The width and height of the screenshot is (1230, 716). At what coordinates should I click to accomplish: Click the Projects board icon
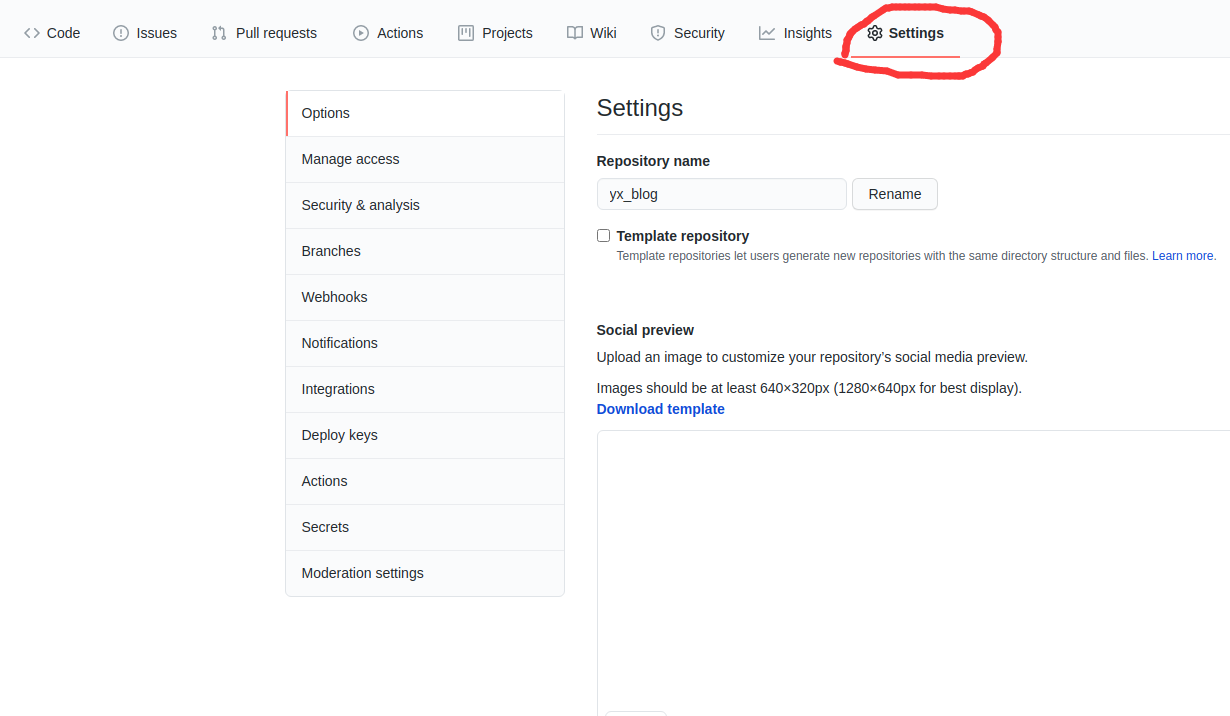click(464, 32)
